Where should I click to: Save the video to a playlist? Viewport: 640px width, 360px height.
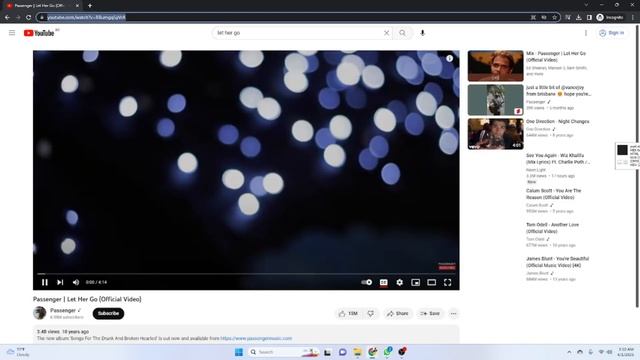[430, 313]
